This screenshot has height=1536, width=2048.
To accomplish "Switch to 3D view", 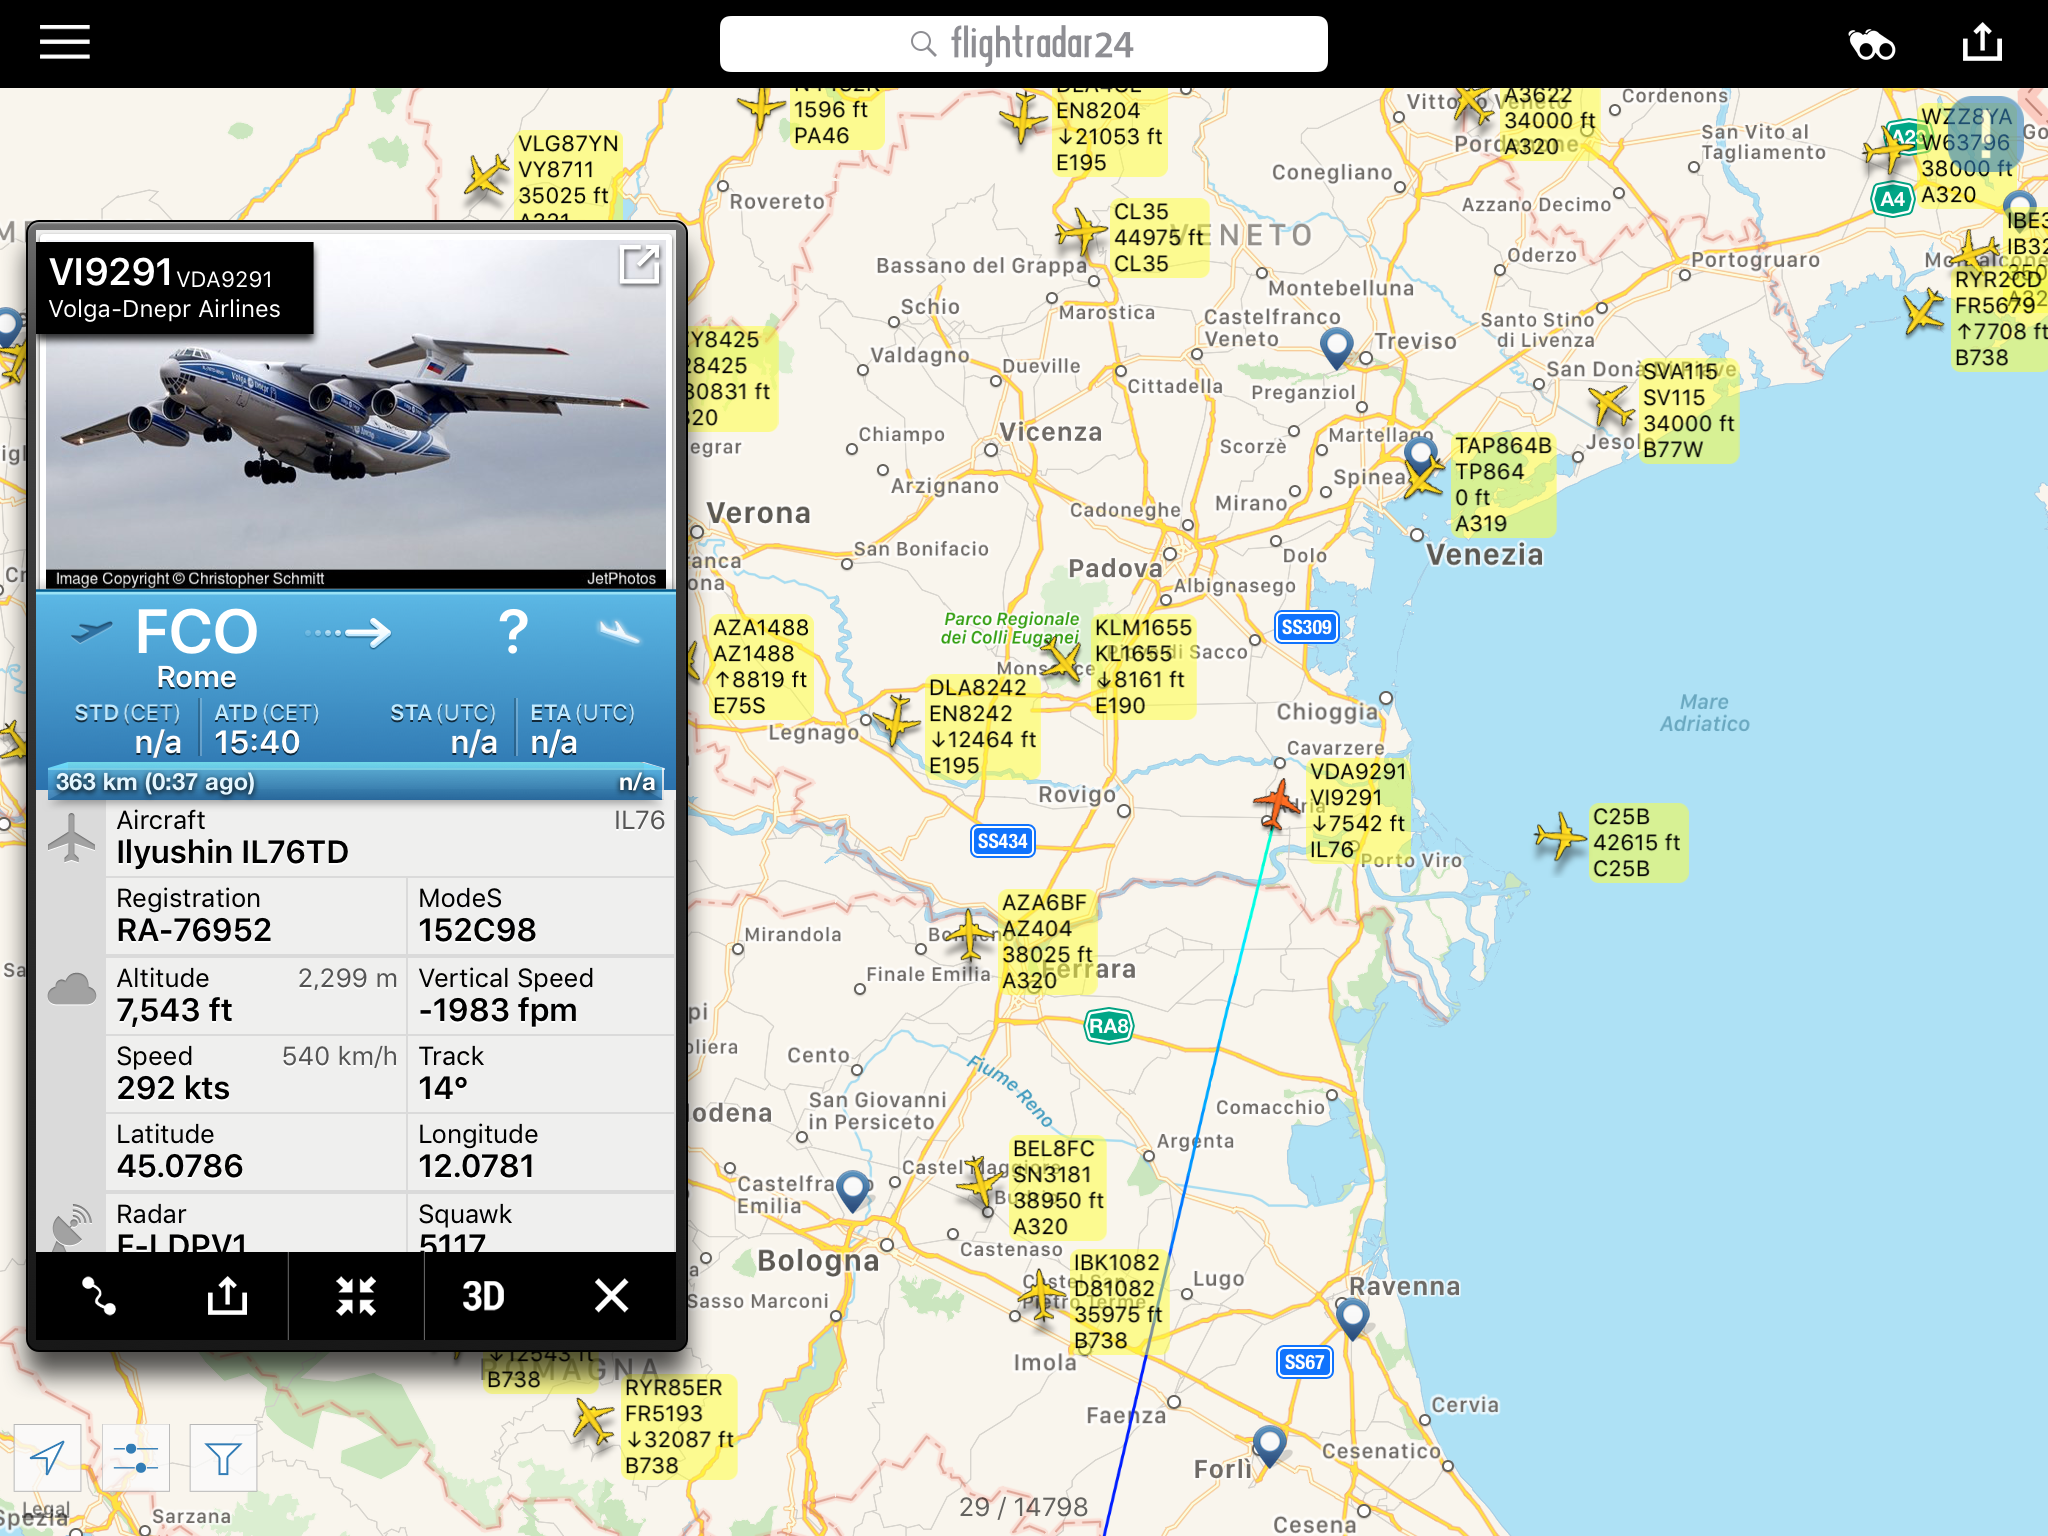I will point(483,1296).
